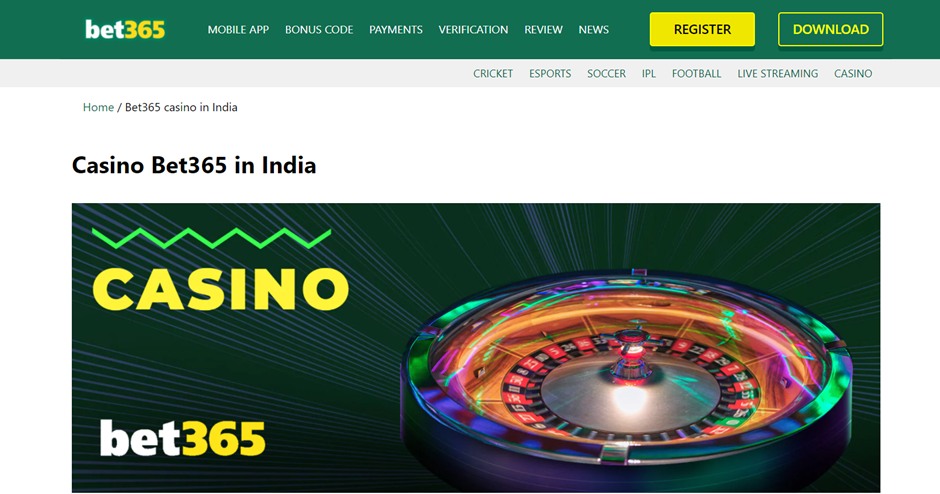Image resolution: width=940 pixels, height=494 pixels.
Task: Open the News page
Action: tap(593, 29)
